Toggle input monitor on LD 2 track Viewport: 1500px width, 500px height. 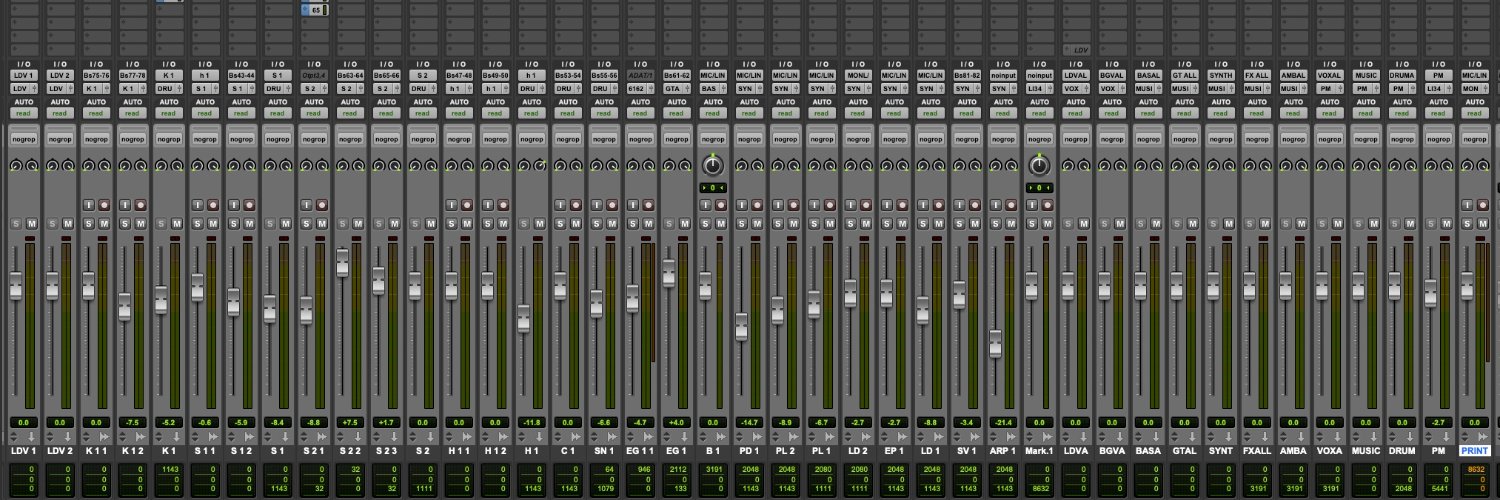[850, 204]
